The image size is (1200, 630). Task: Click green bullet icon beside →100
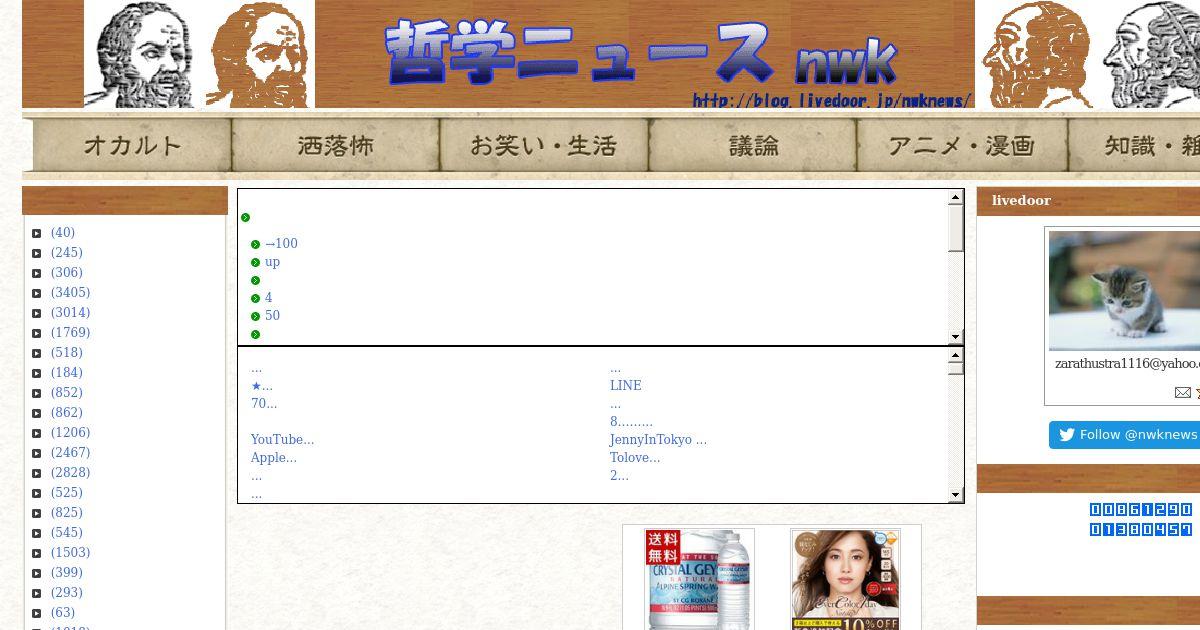(x=256, y=245)
